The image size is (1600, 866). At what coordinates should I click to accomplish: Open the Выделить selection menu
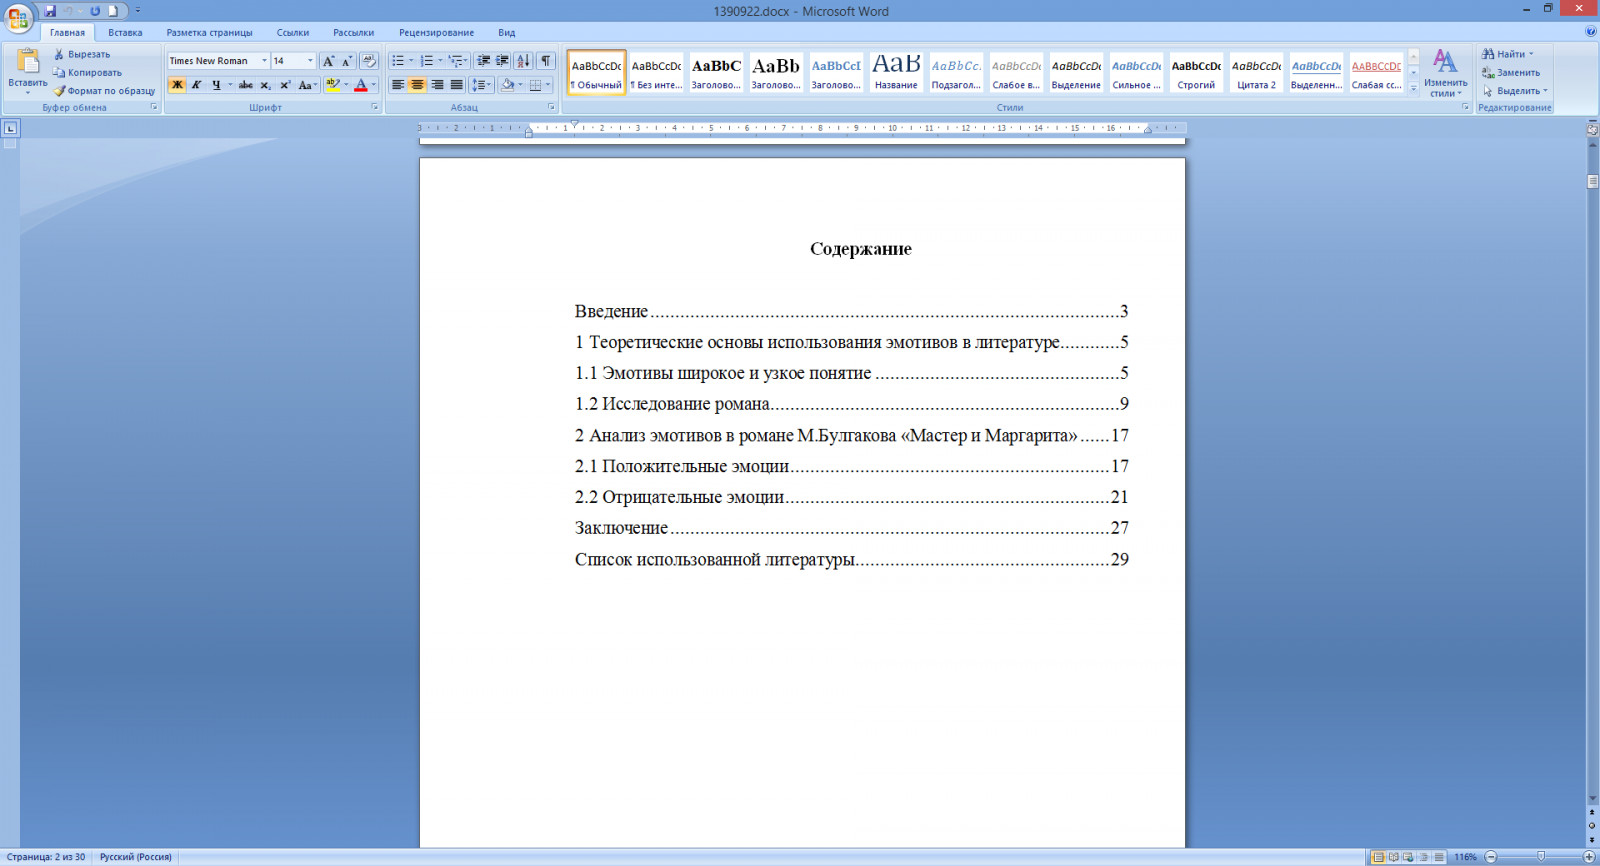1515,90
